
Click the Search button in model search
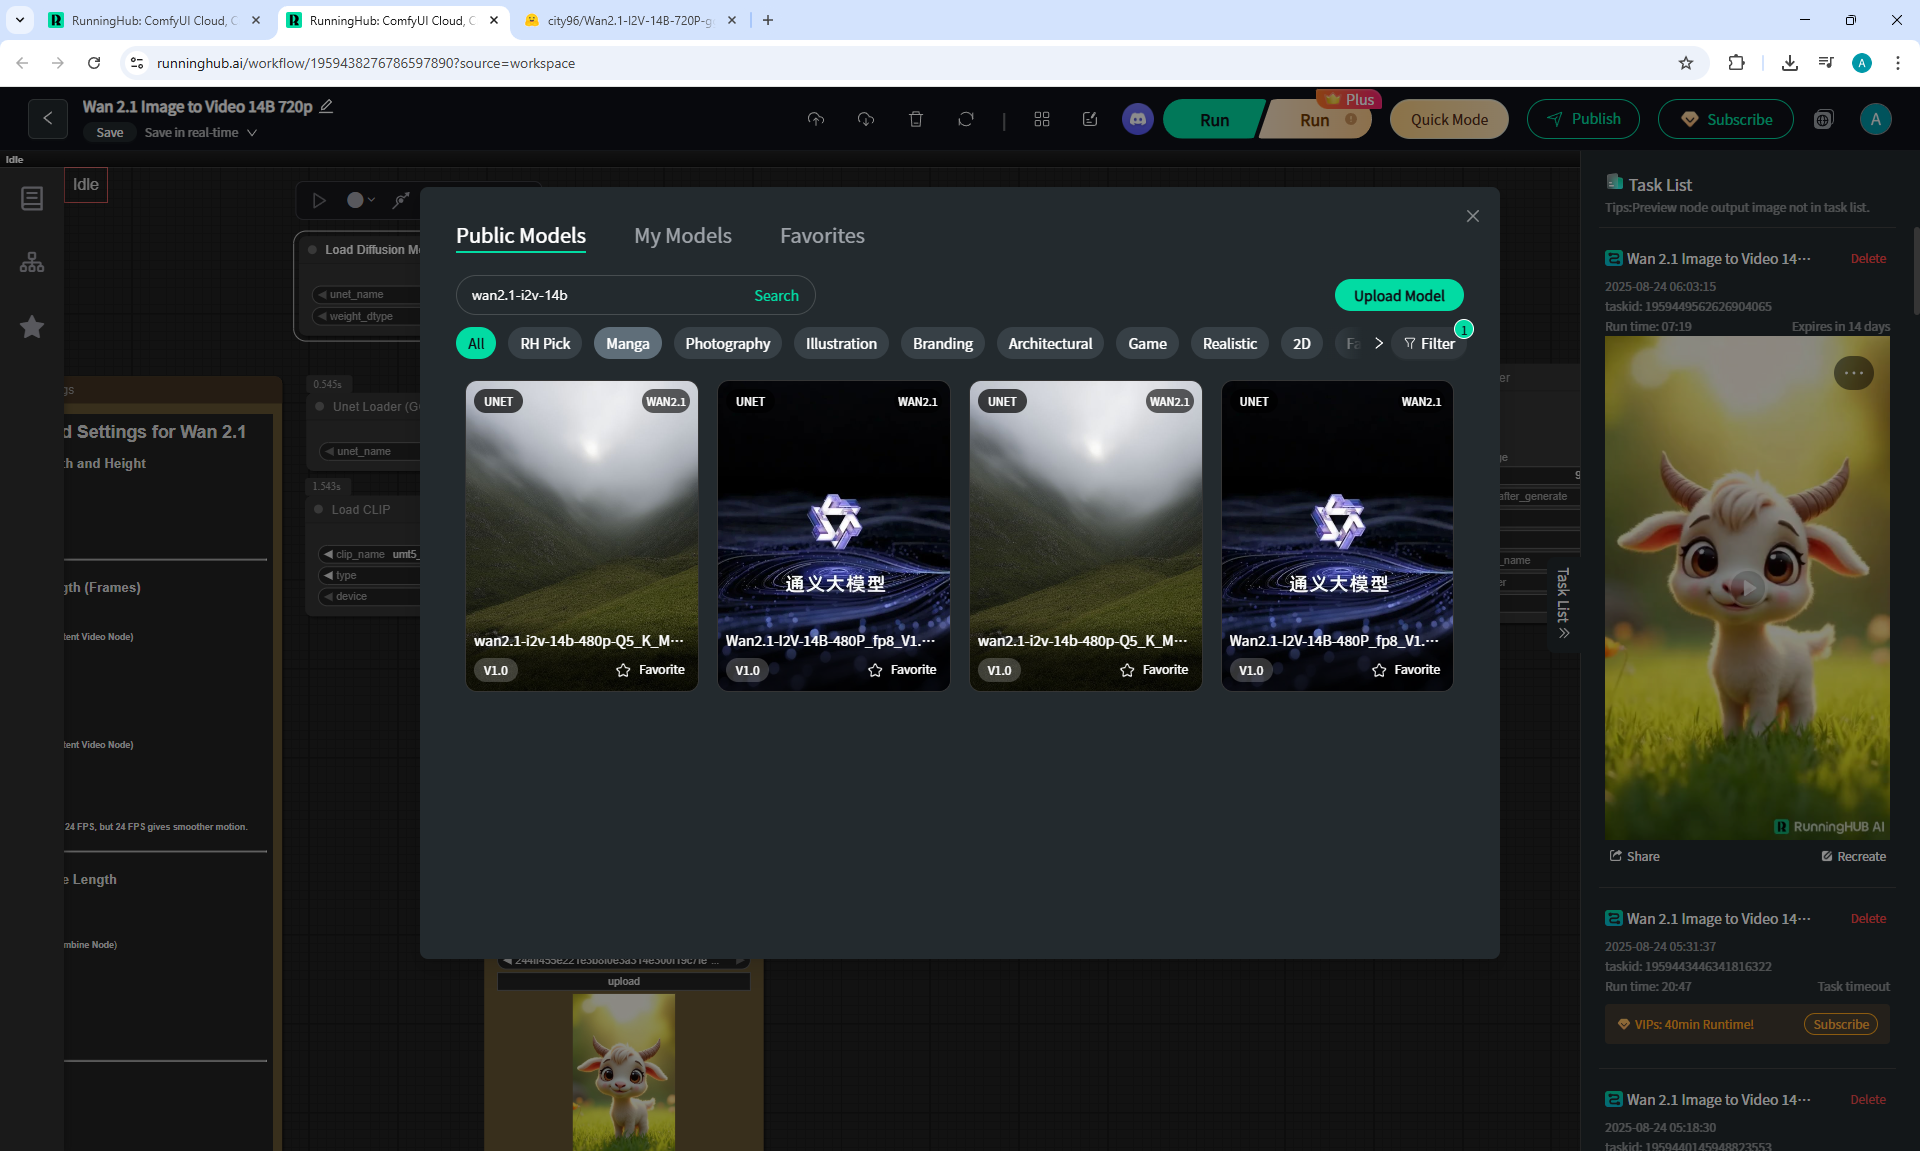776,295
